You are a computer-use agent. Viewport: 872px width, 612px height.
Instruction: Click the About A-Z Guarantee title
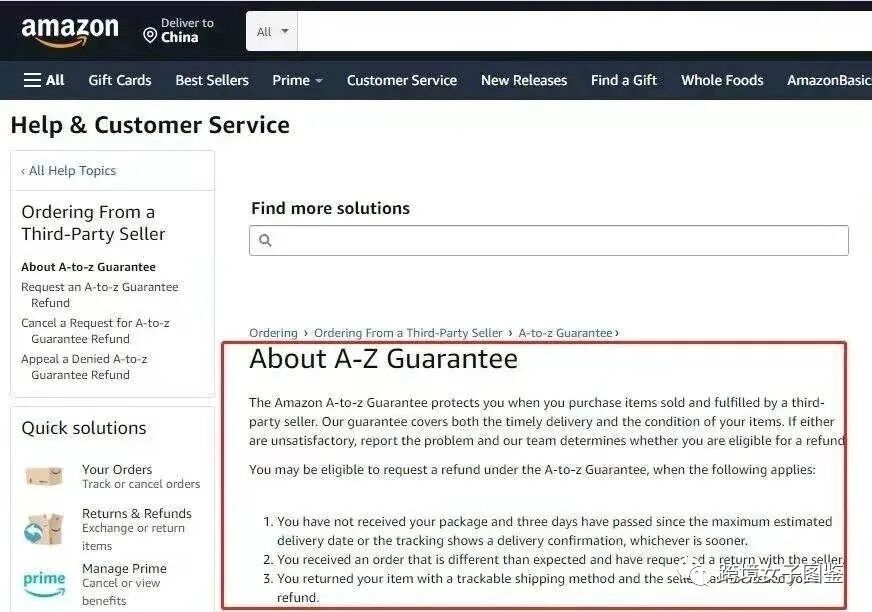(x=383, y=359)
